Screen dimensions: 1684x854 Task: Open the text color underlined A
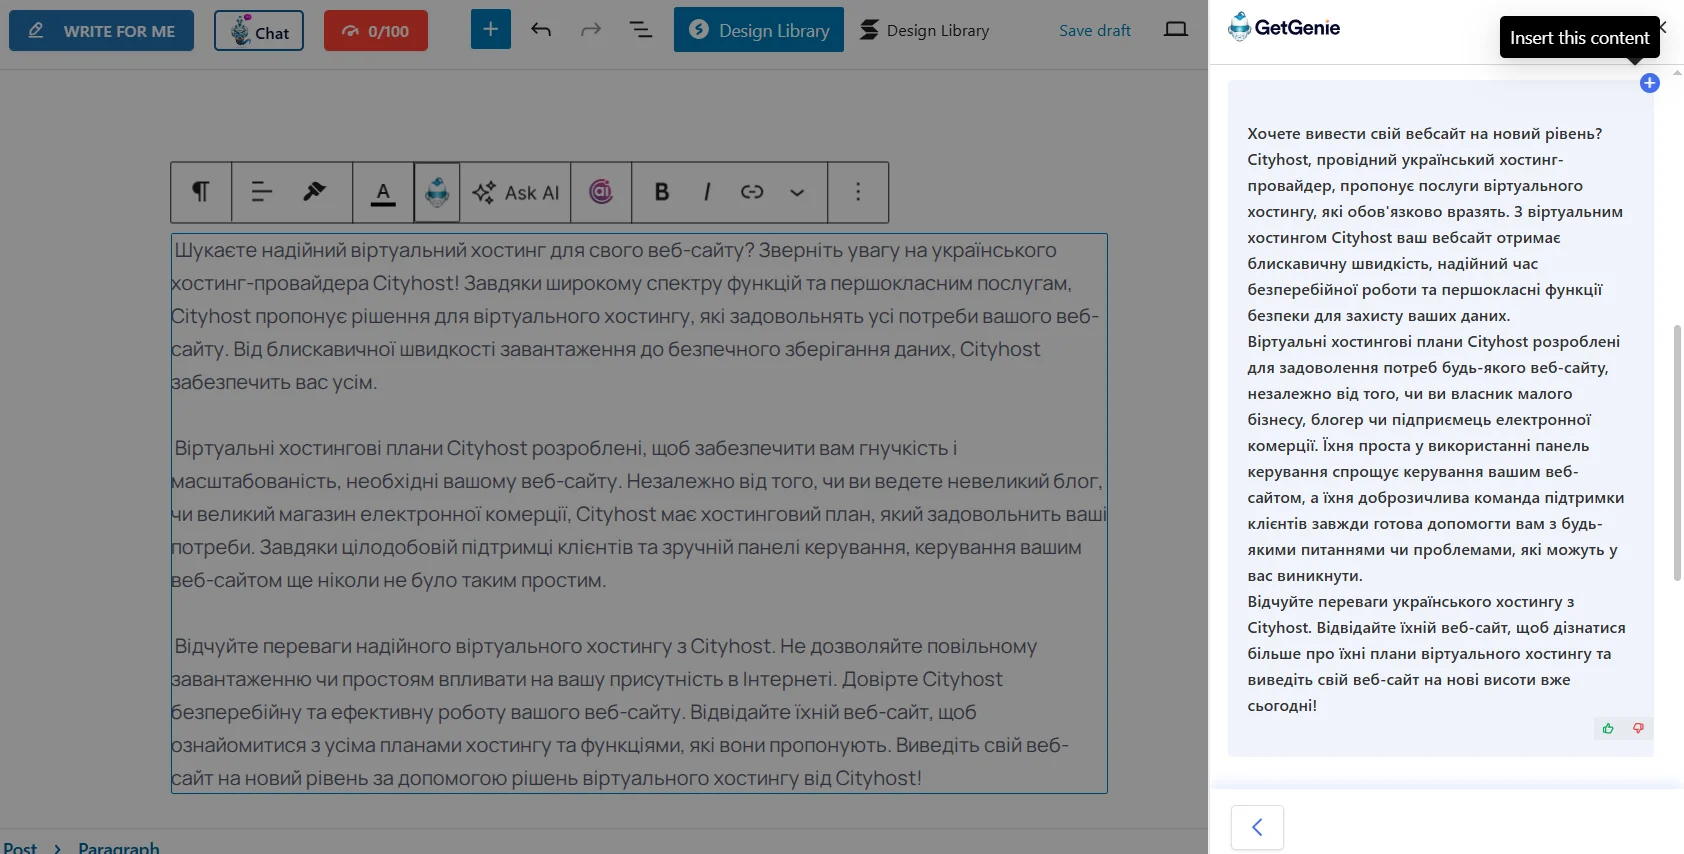[383, 192]
